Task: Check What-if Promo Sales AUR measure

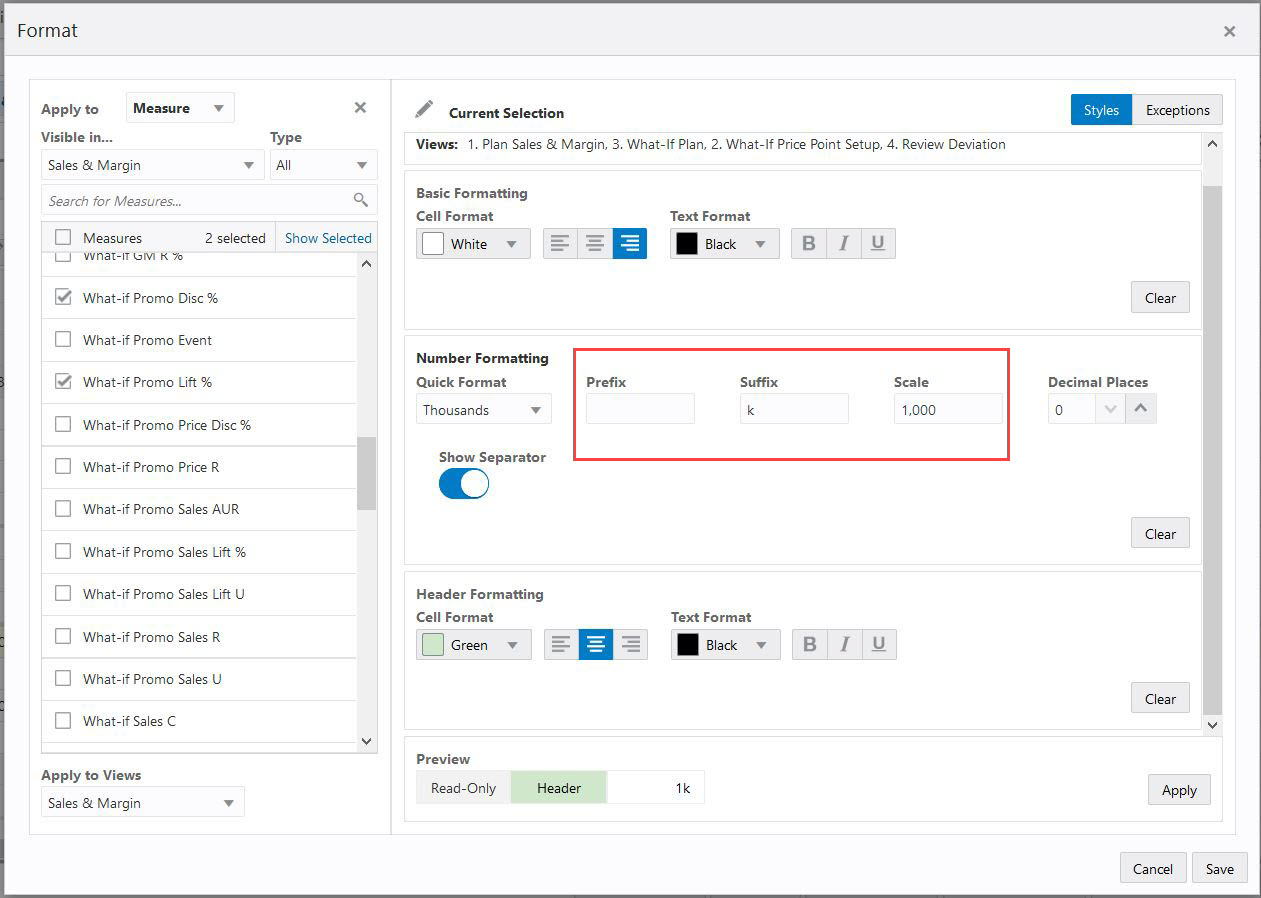Action: click(x=63, y=508)
